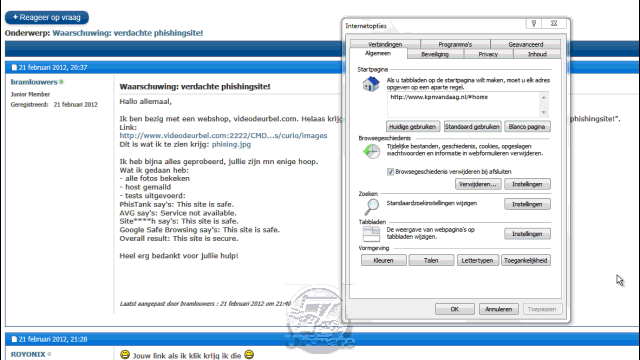Viewport: 640px width, 360px height.
Task: Click the post icon beside 21 februari 2012, 21:28
Action: tap(14, 339)
